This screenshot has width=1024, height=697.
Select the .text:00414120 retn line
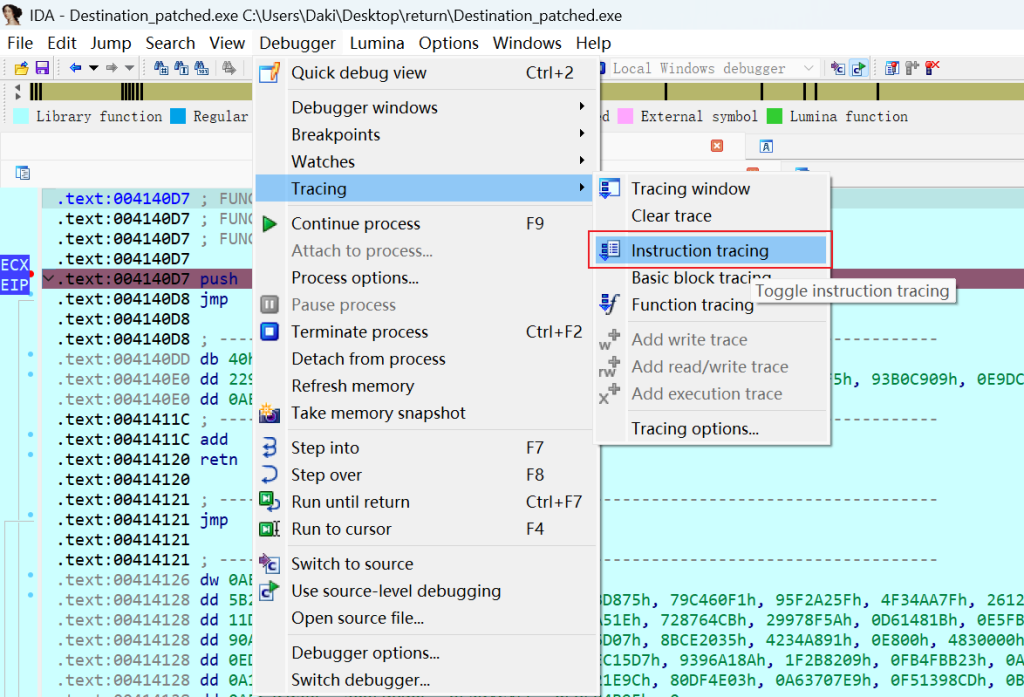[x=147, y=460]
